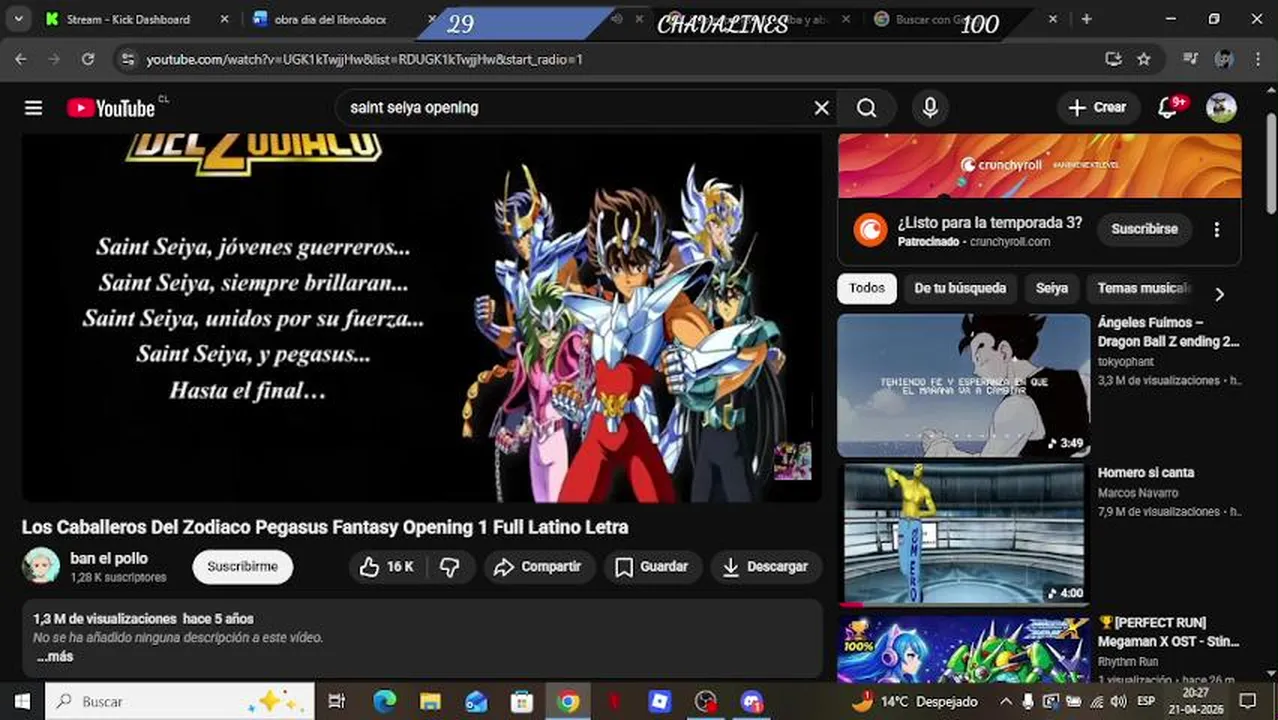This screenshot has width=1278, height=720.
Task: Select the Todos filter chip
Action: (x=866, y=288)
